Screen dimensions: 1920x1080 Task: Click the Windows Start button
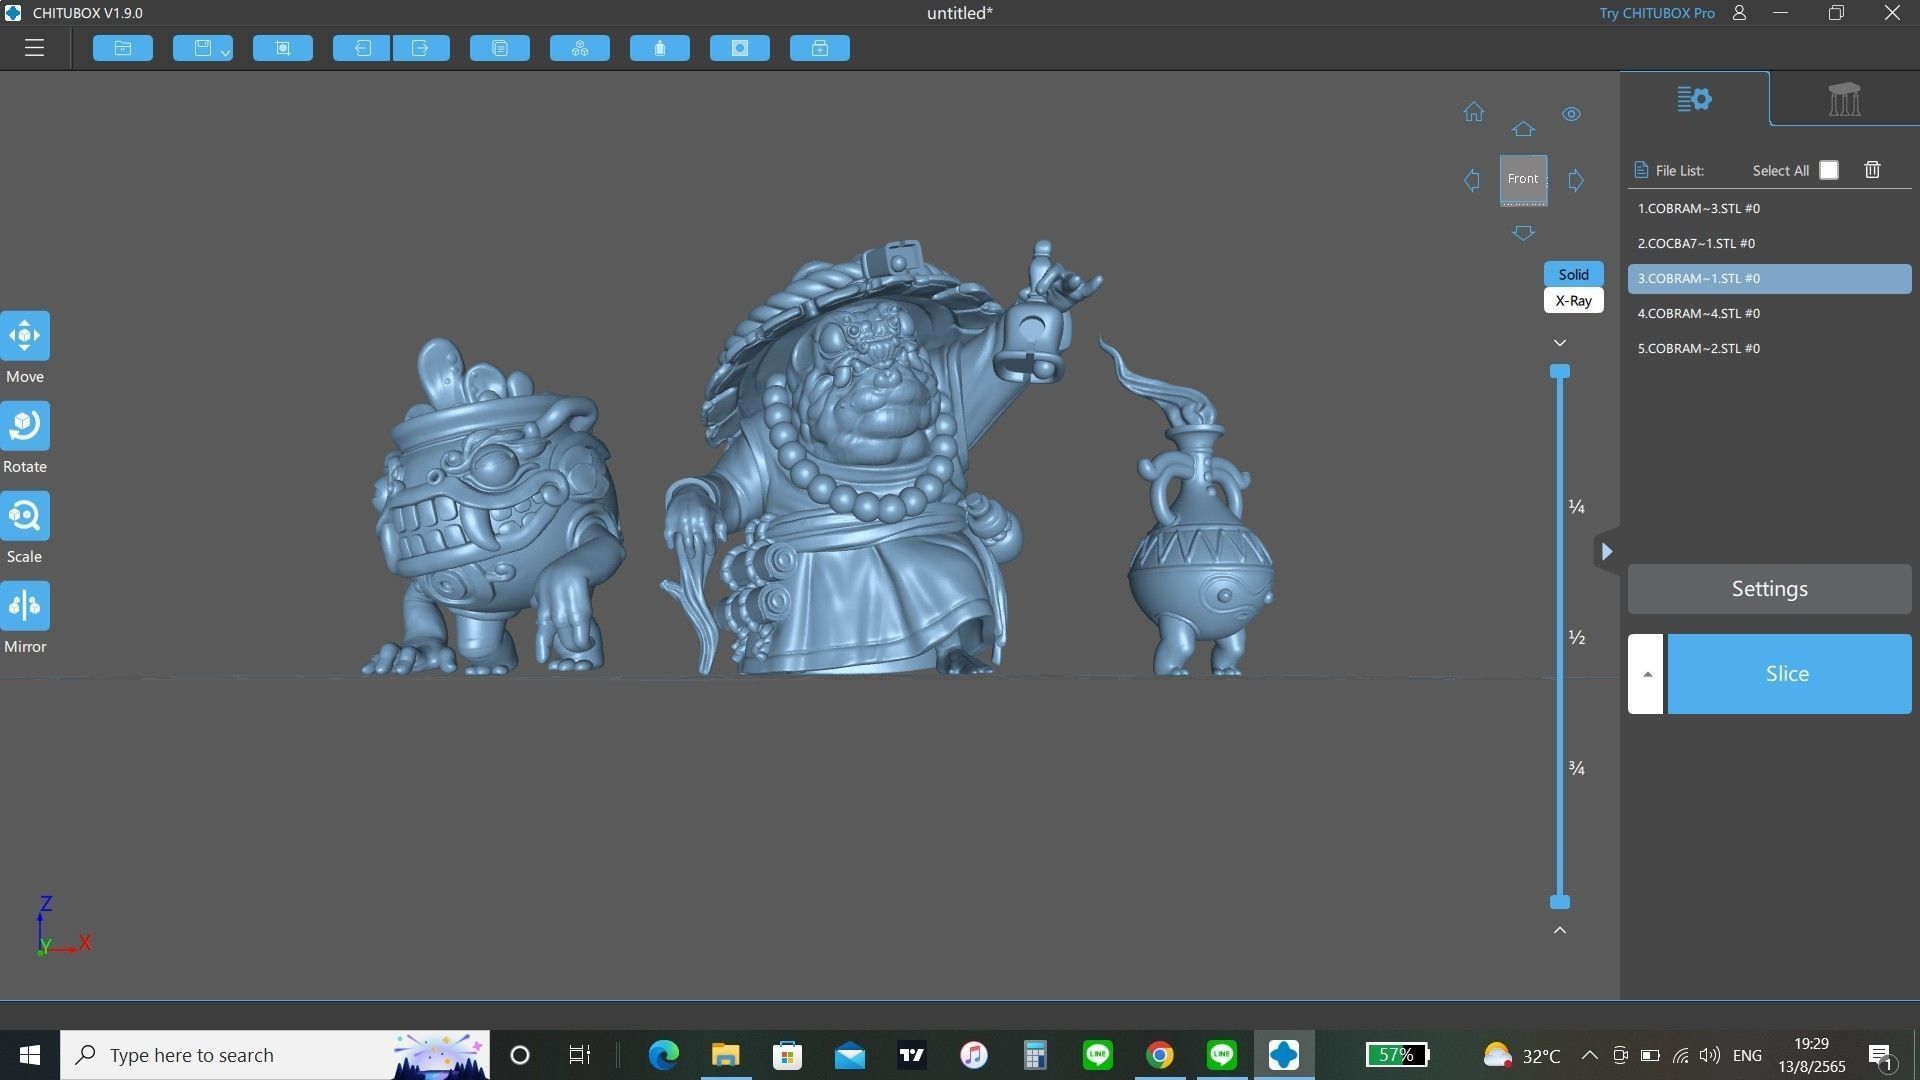click(x=29, y=1055)
